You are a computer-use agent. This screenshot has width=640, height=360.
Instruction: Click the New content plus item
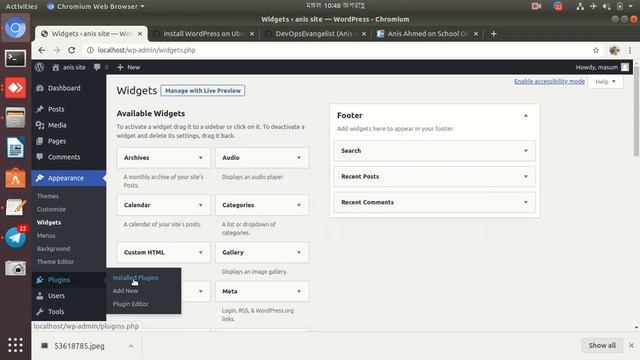pyautogui.click(x=129, y=67)
